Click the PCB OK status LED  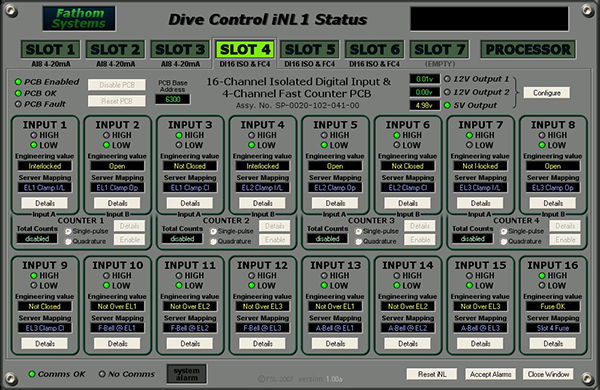coord(18,93)
